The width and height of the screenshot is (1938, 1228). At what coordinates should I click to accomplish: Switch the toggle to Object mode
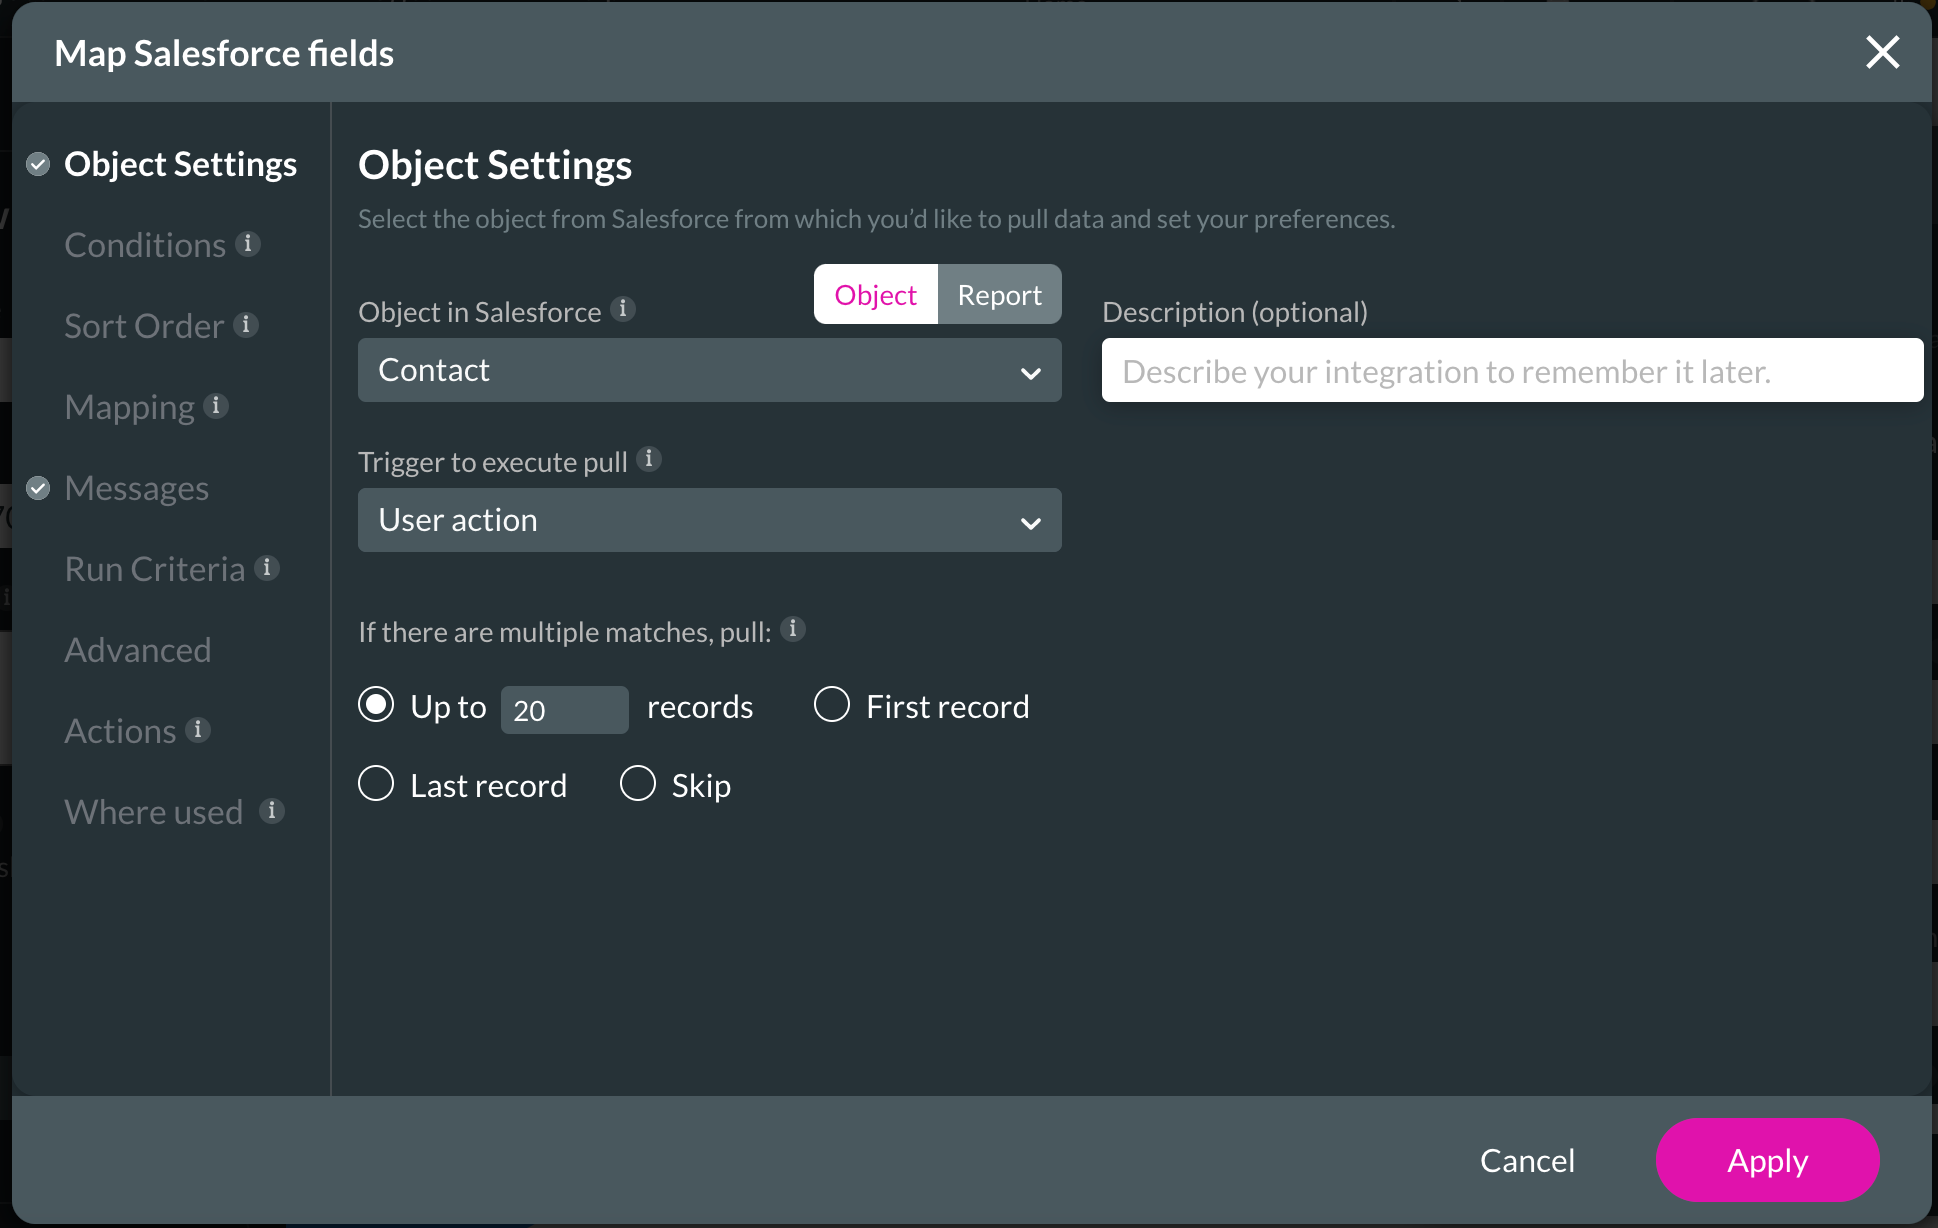pos(876,295)
